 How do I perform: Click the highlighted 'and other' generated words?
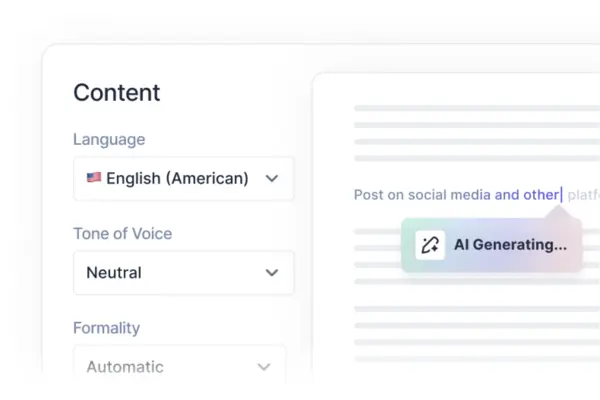click(527, 195)
